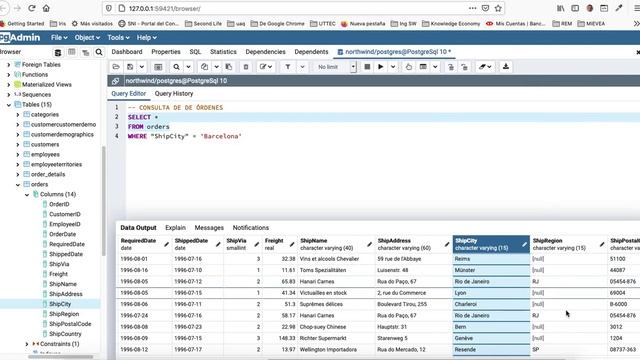The height and width of the screenshot is (360, 640).
Task: Run the query with Execute play button
Action: click(x=380, y=67)
